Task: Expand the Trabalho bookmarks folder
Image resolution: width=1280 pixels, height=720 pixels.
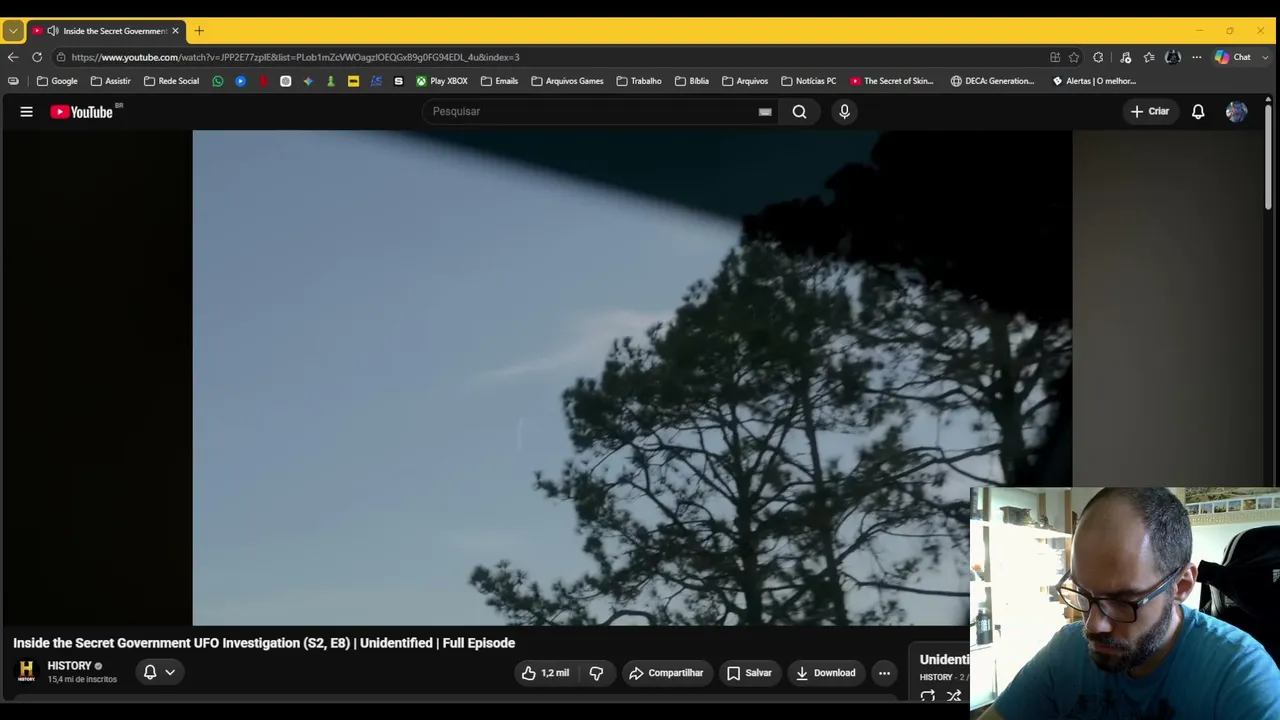Action: click(639, 81)
